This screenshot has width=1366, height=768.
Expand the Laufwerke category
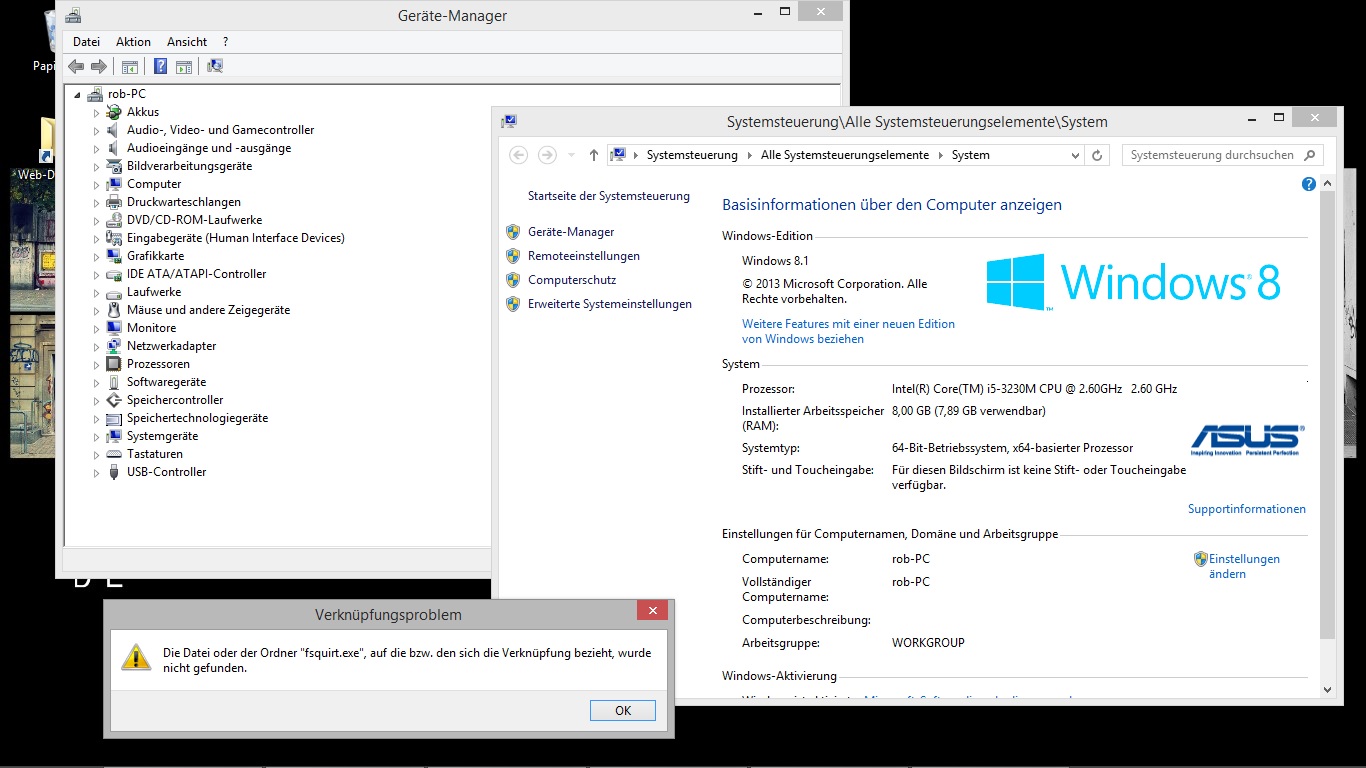pos(97,293)
